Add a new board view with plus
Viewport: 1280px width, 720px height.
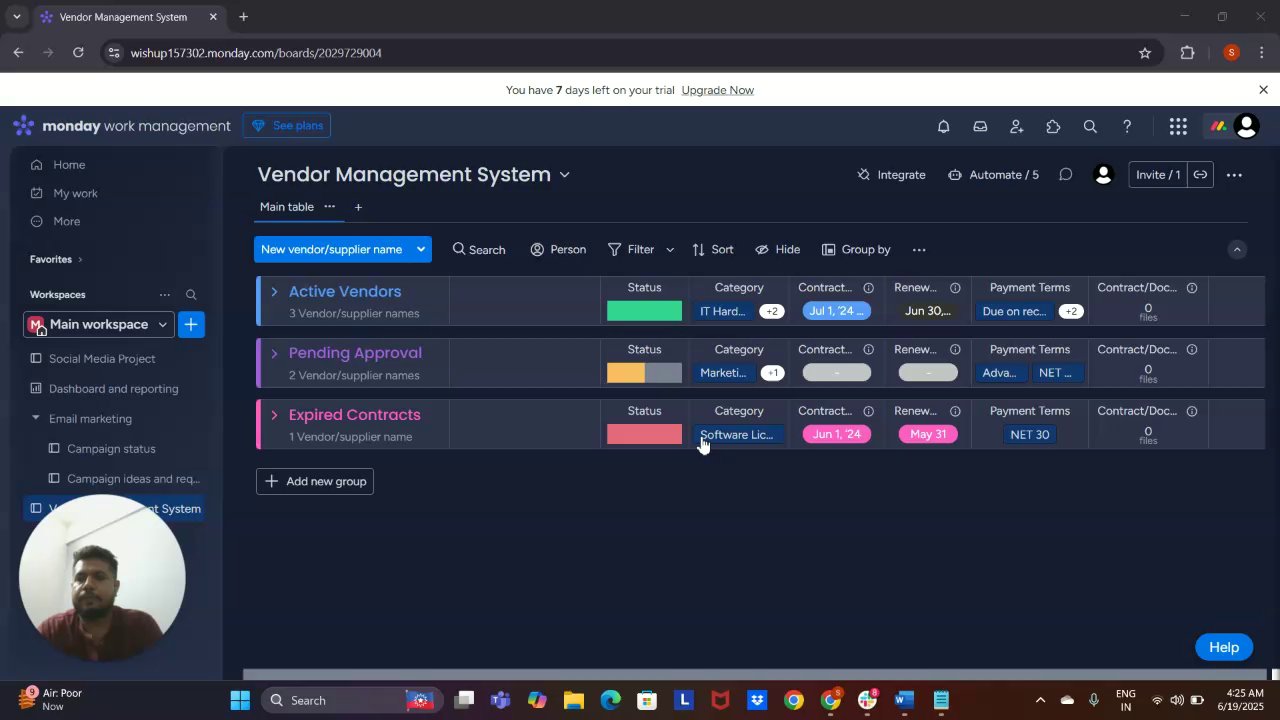coord(358,207)
